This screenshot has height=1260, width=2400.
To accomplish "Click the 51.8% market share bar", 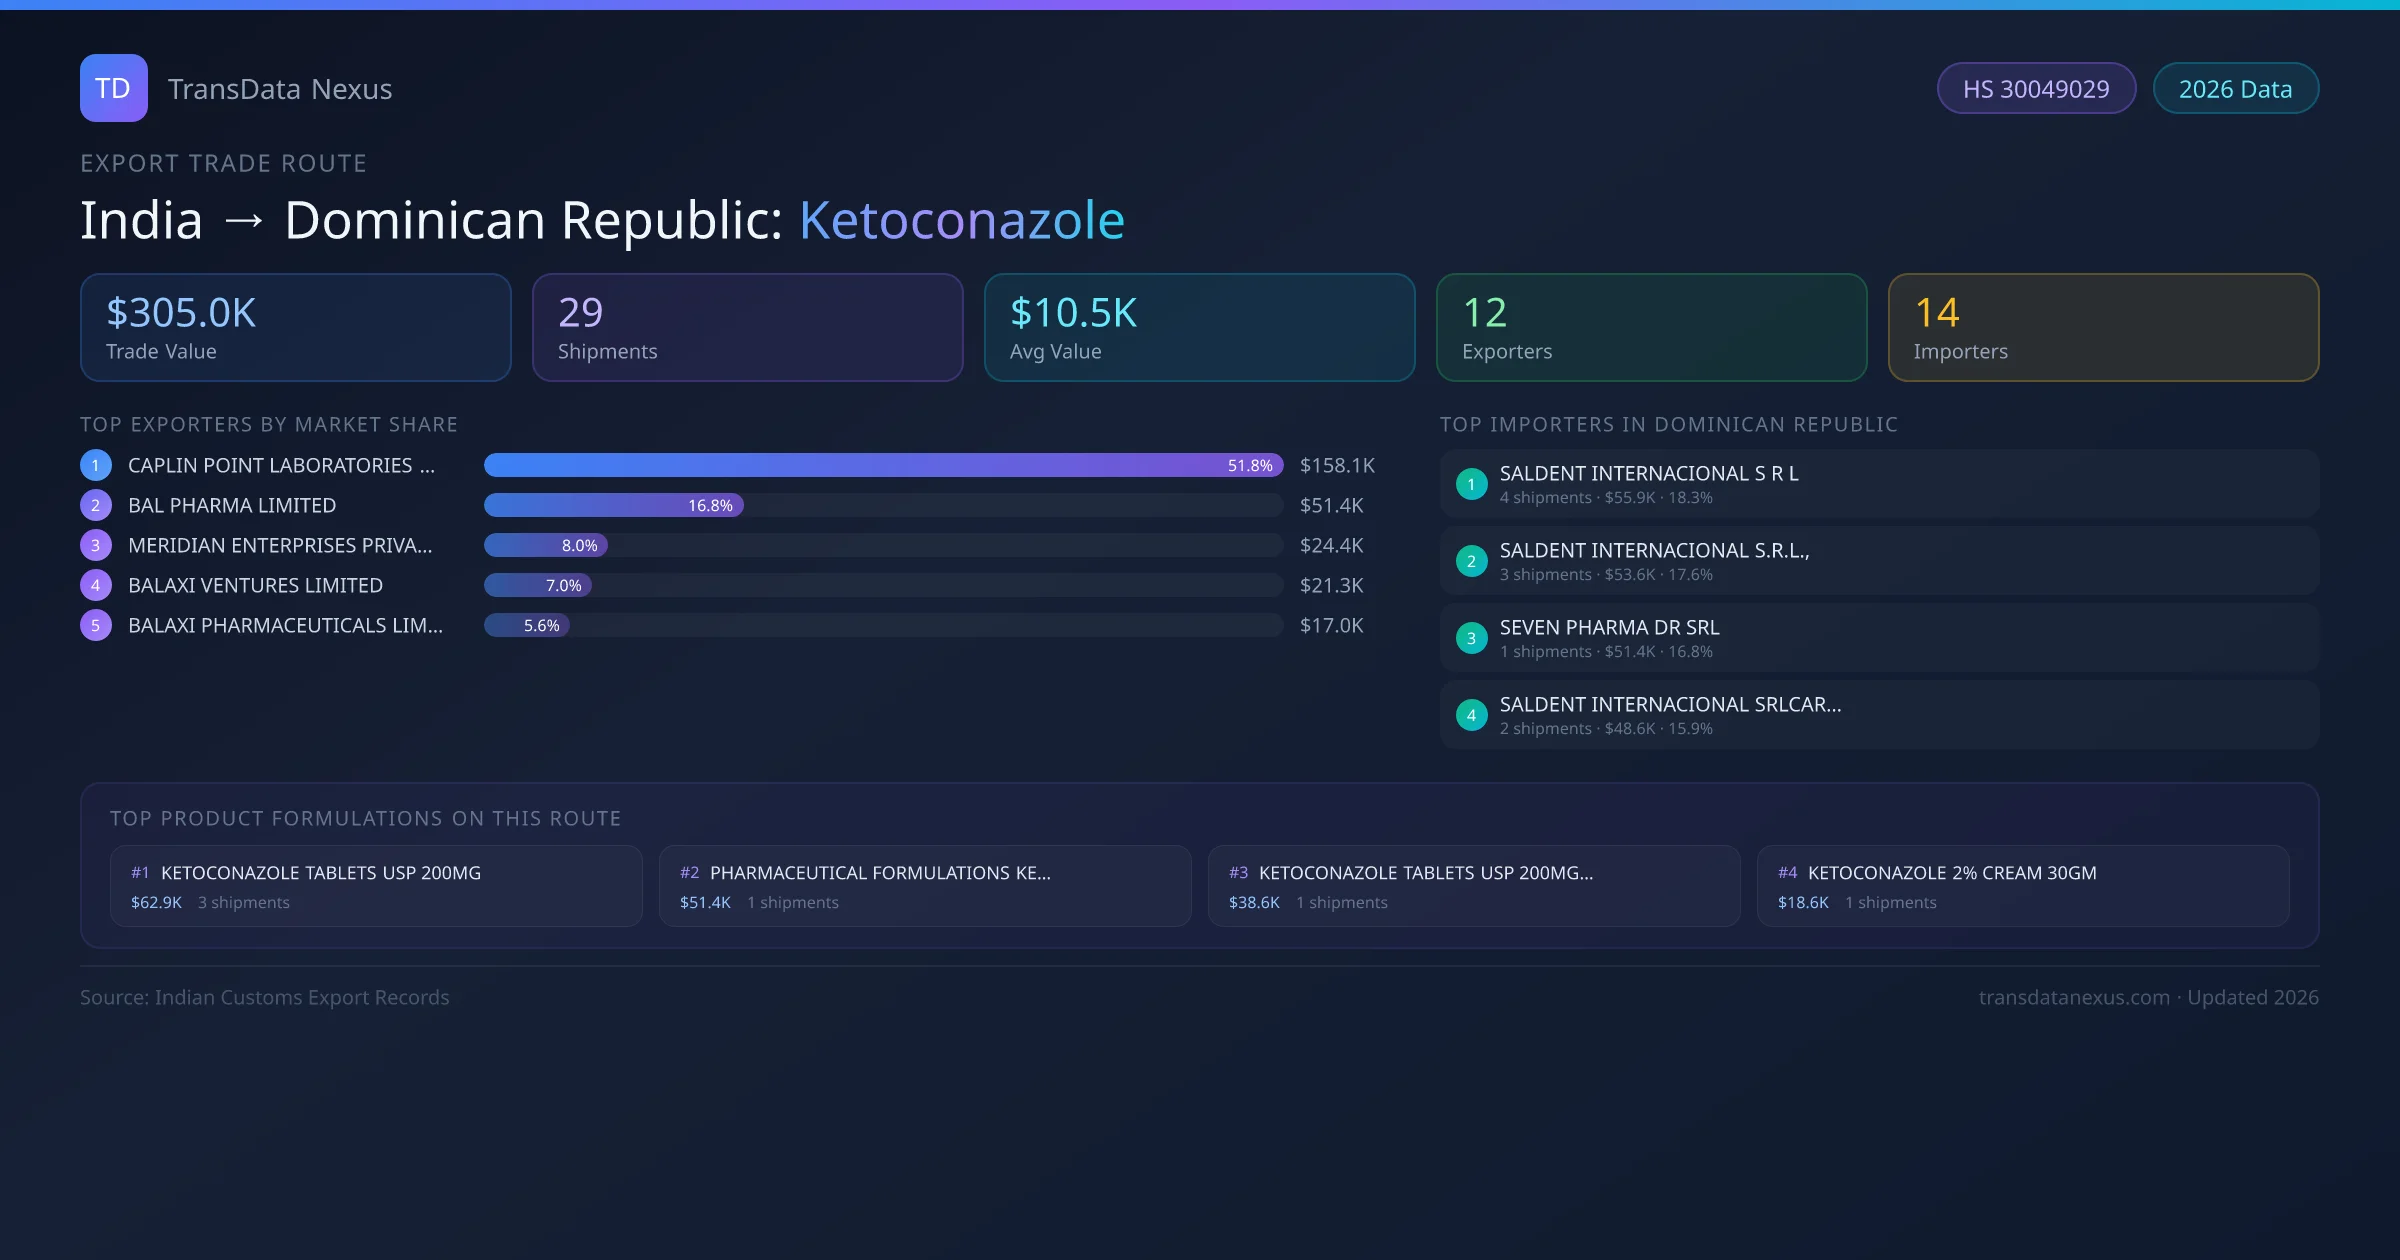I will (x=883, y=465).
